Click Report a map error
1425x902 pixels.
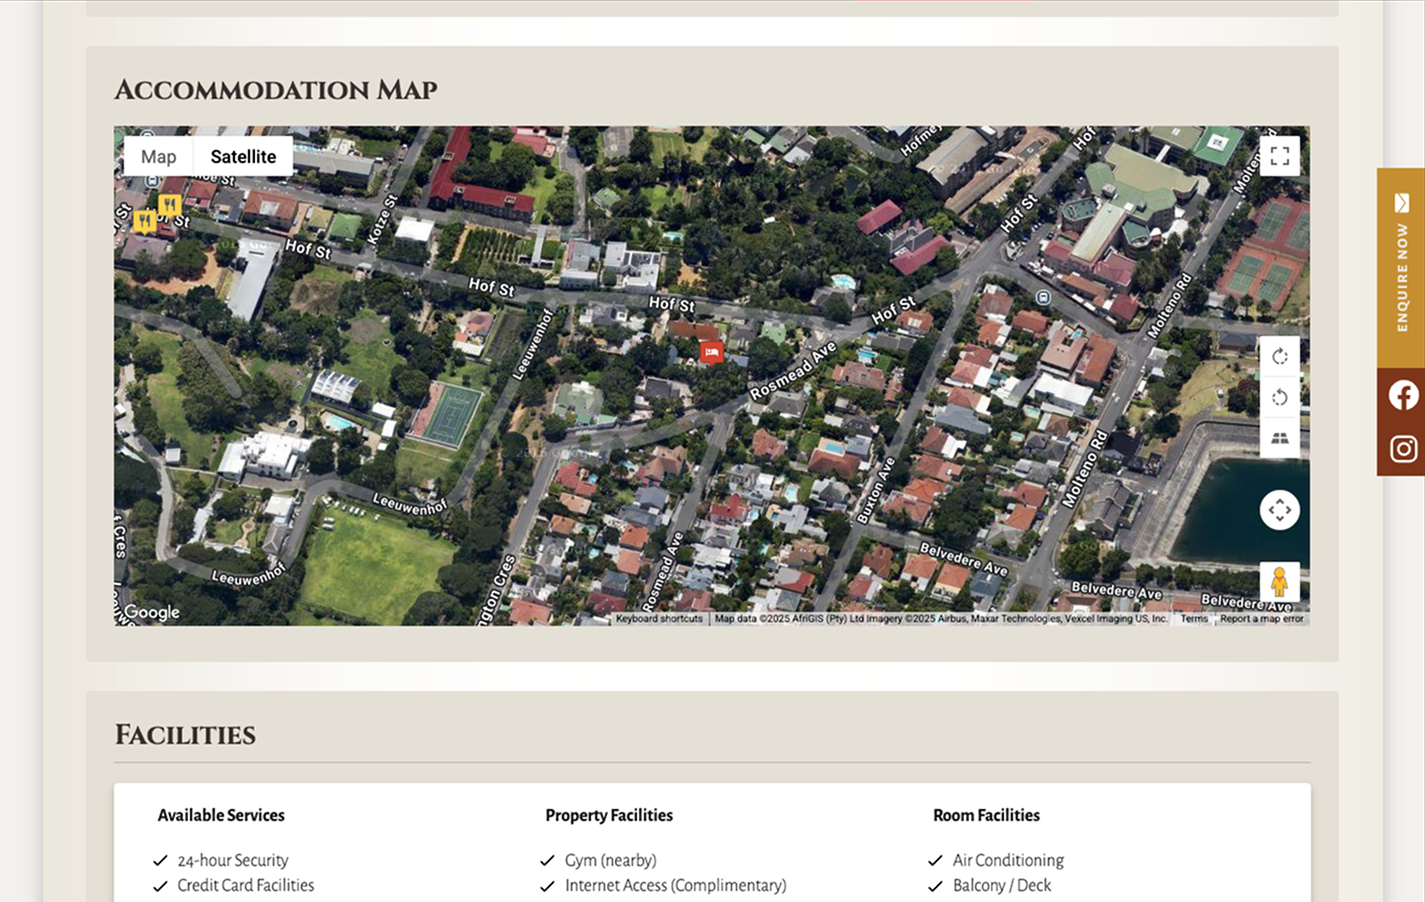pyautogui.click(x=1261, y=619)
